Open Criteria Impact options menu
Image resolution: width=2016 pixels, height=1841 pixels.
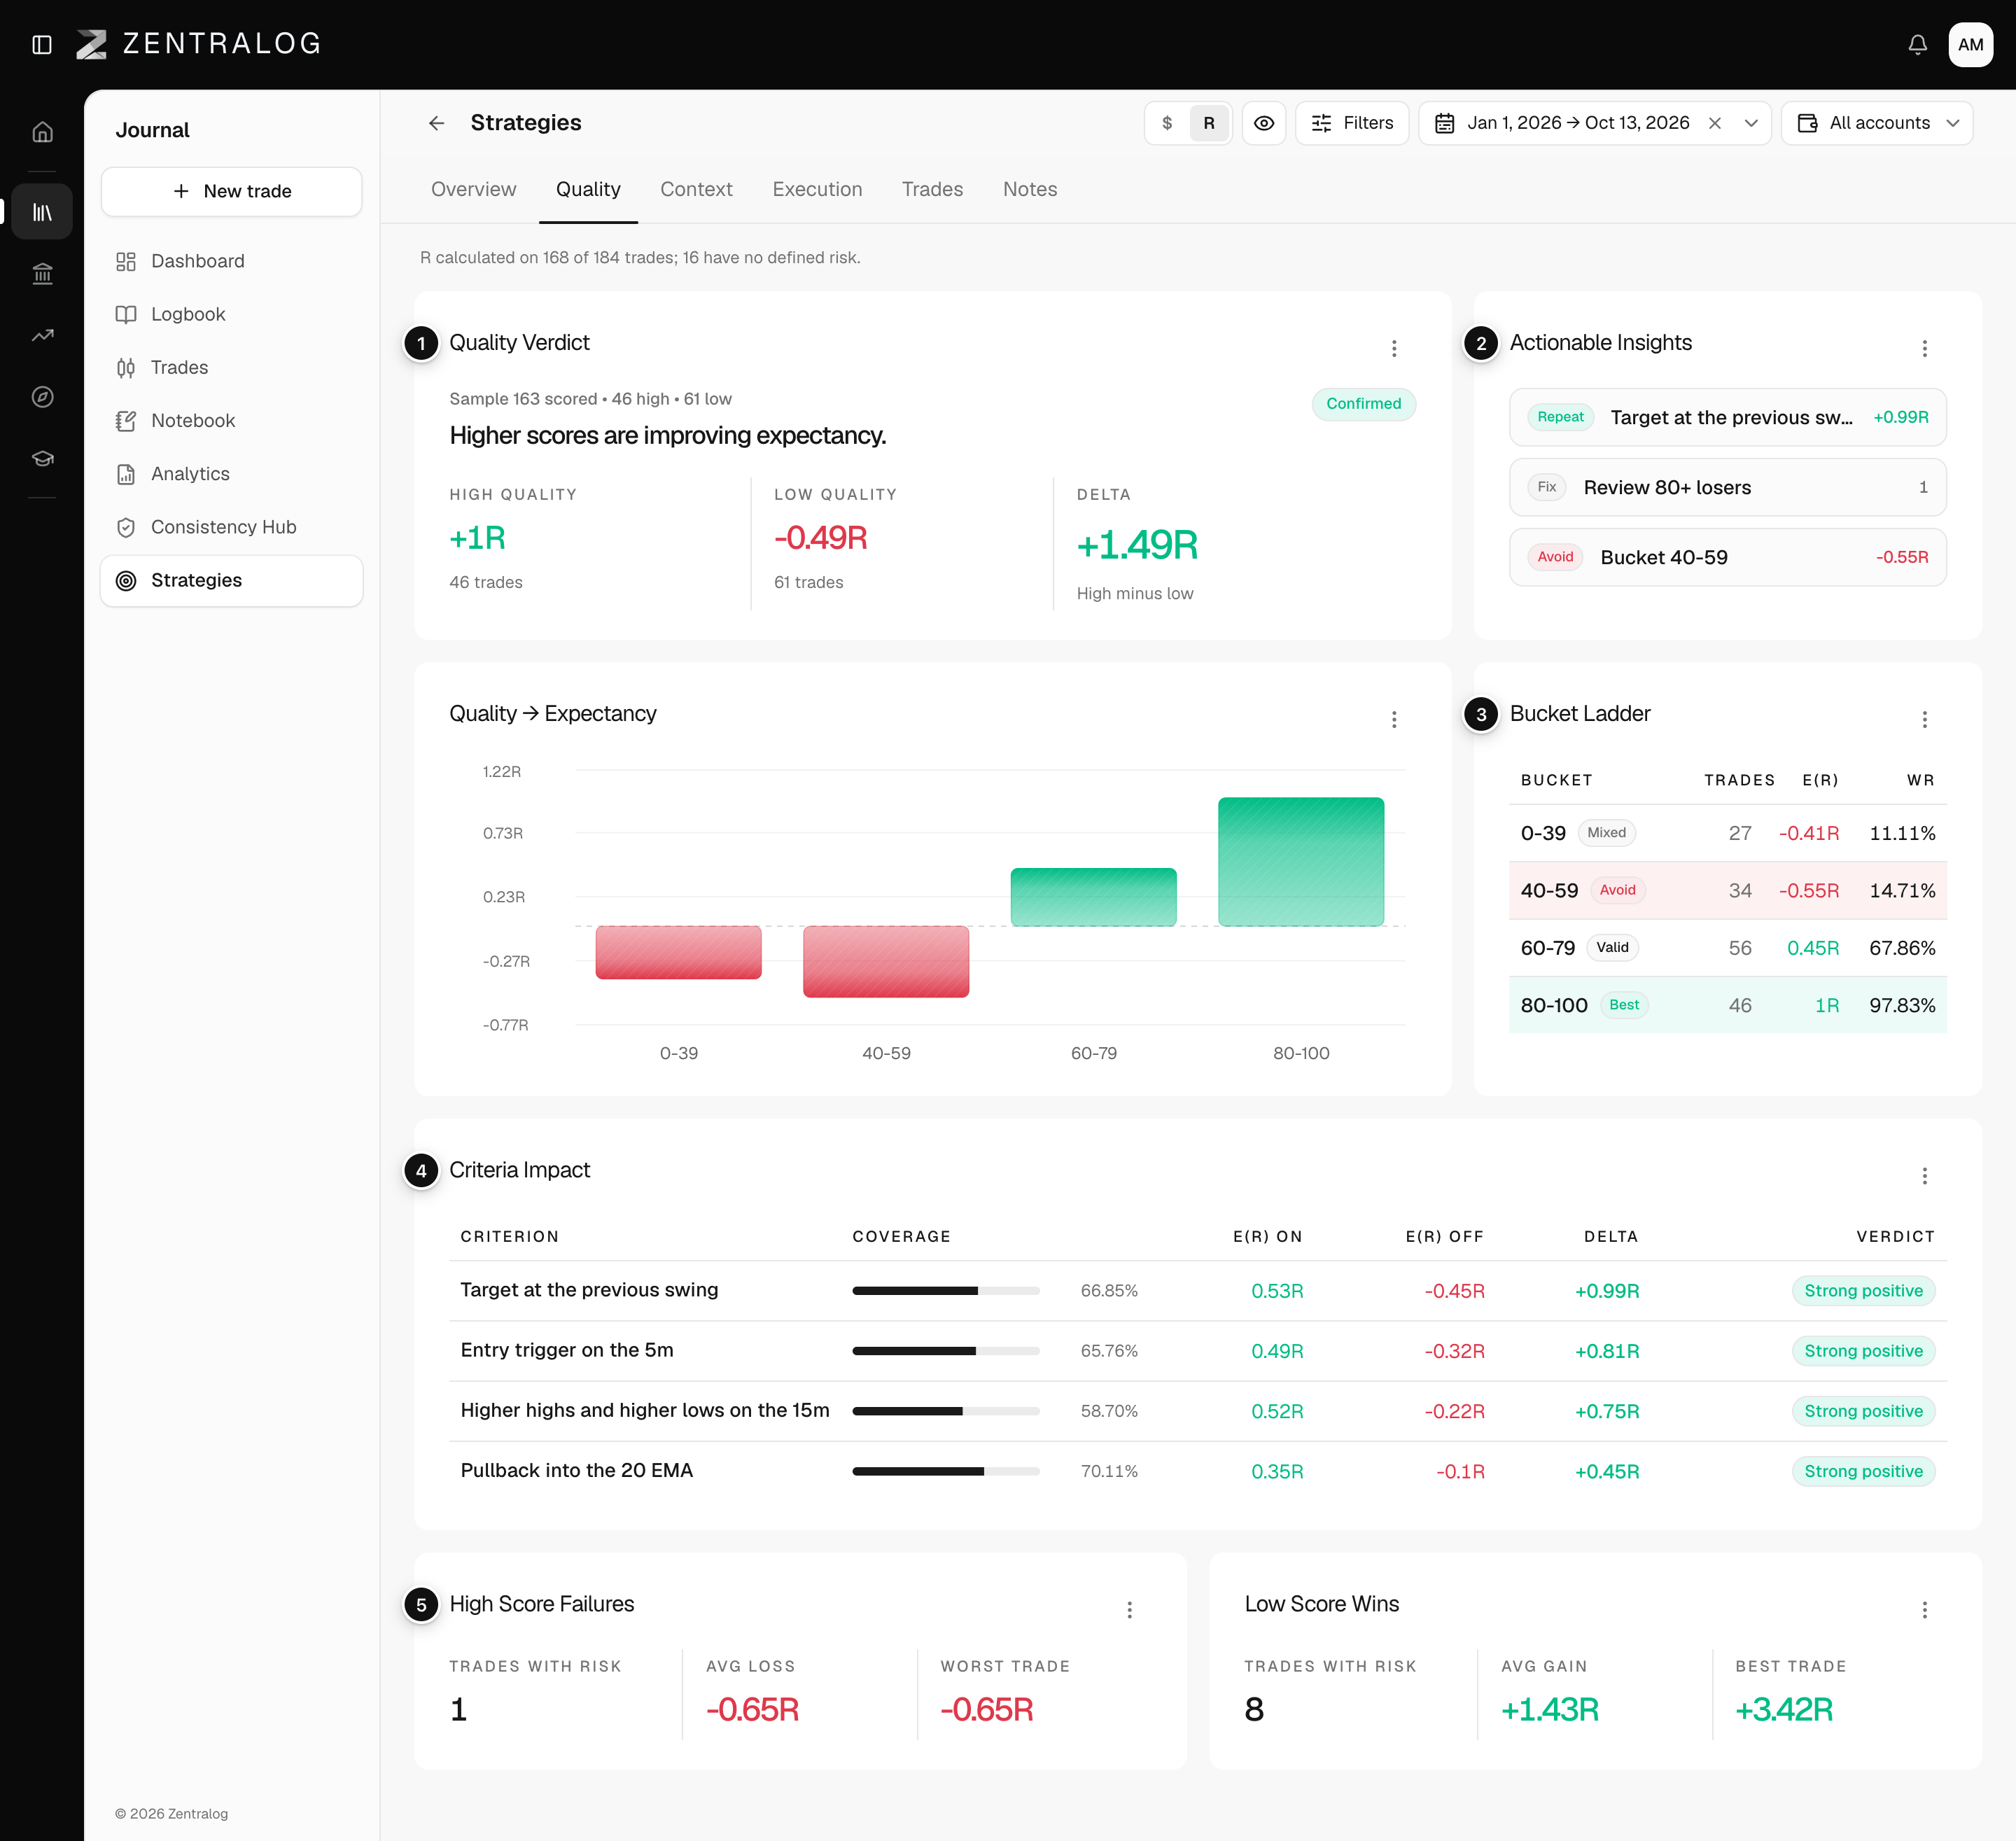(1924, 1176)
